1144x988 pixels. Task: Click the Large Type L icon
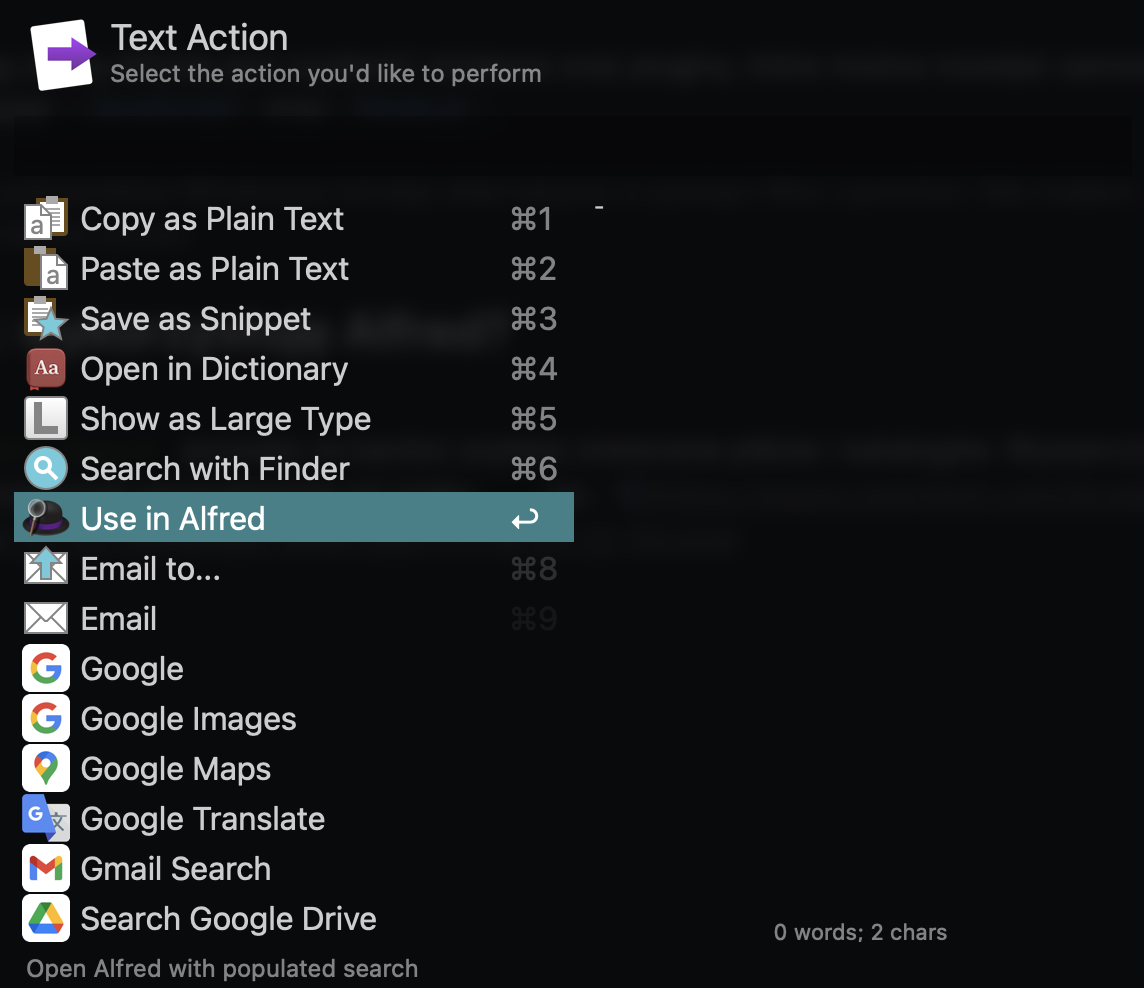(x=46, y=418)
